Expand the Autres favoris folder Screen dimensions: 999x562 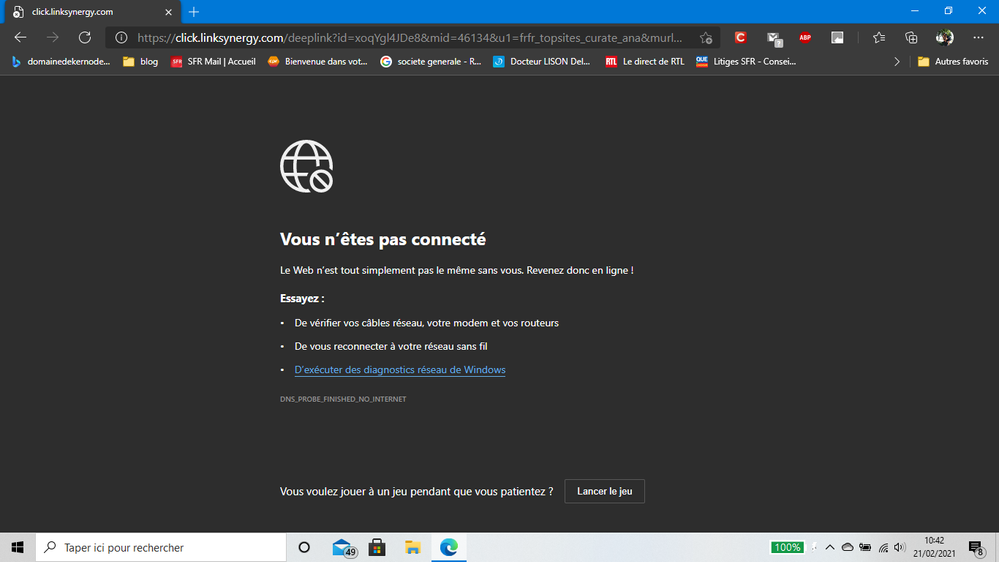pyautogui.click(x=952, y=61)
